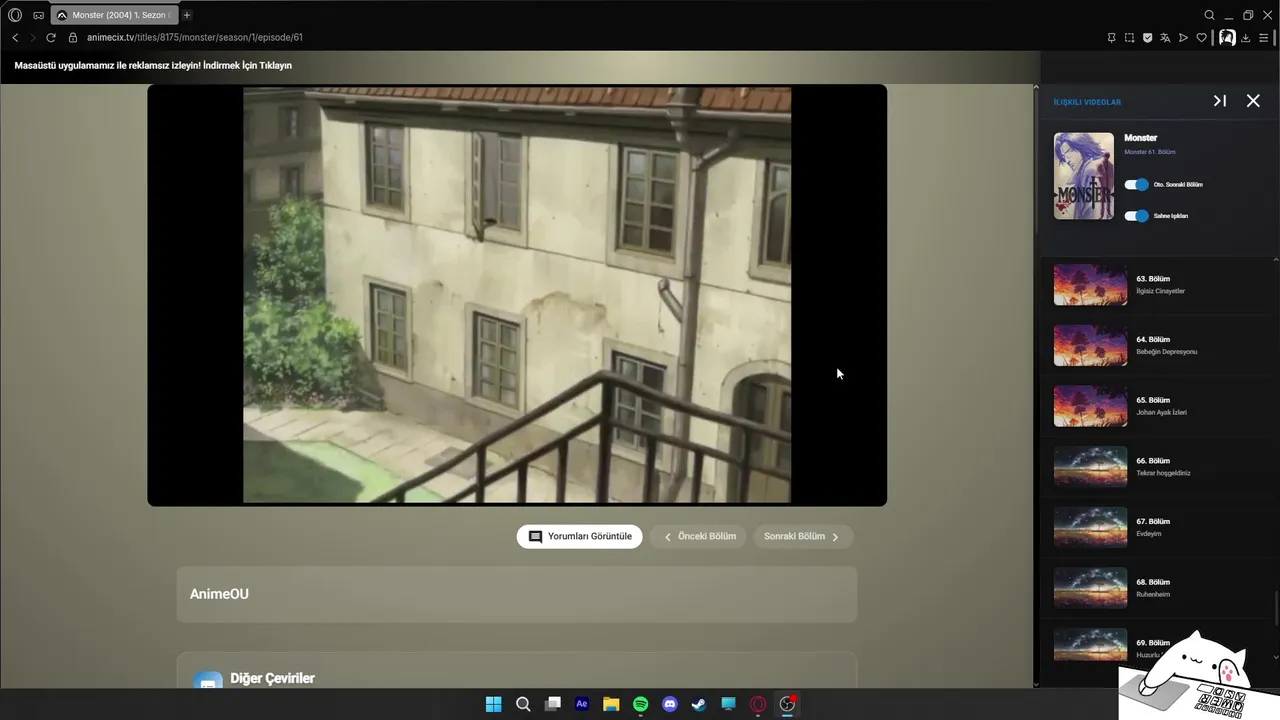Open the tab search magnifier icon
Image resolution: width=1280 pixels, height=720 pixels.
tap(1210, 15)
